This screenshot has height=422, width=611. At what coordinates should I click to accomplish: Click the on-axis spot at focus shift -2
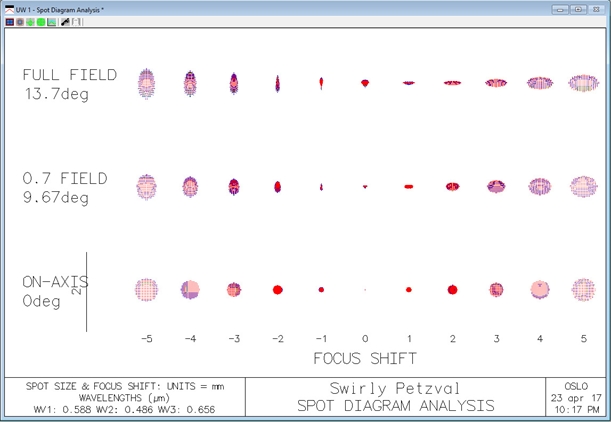277,290
